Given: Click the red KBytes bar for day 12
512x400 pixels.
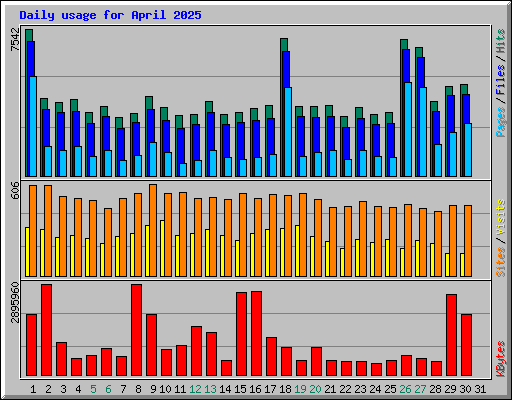Looking at the screenshot, I should [197, 351].
